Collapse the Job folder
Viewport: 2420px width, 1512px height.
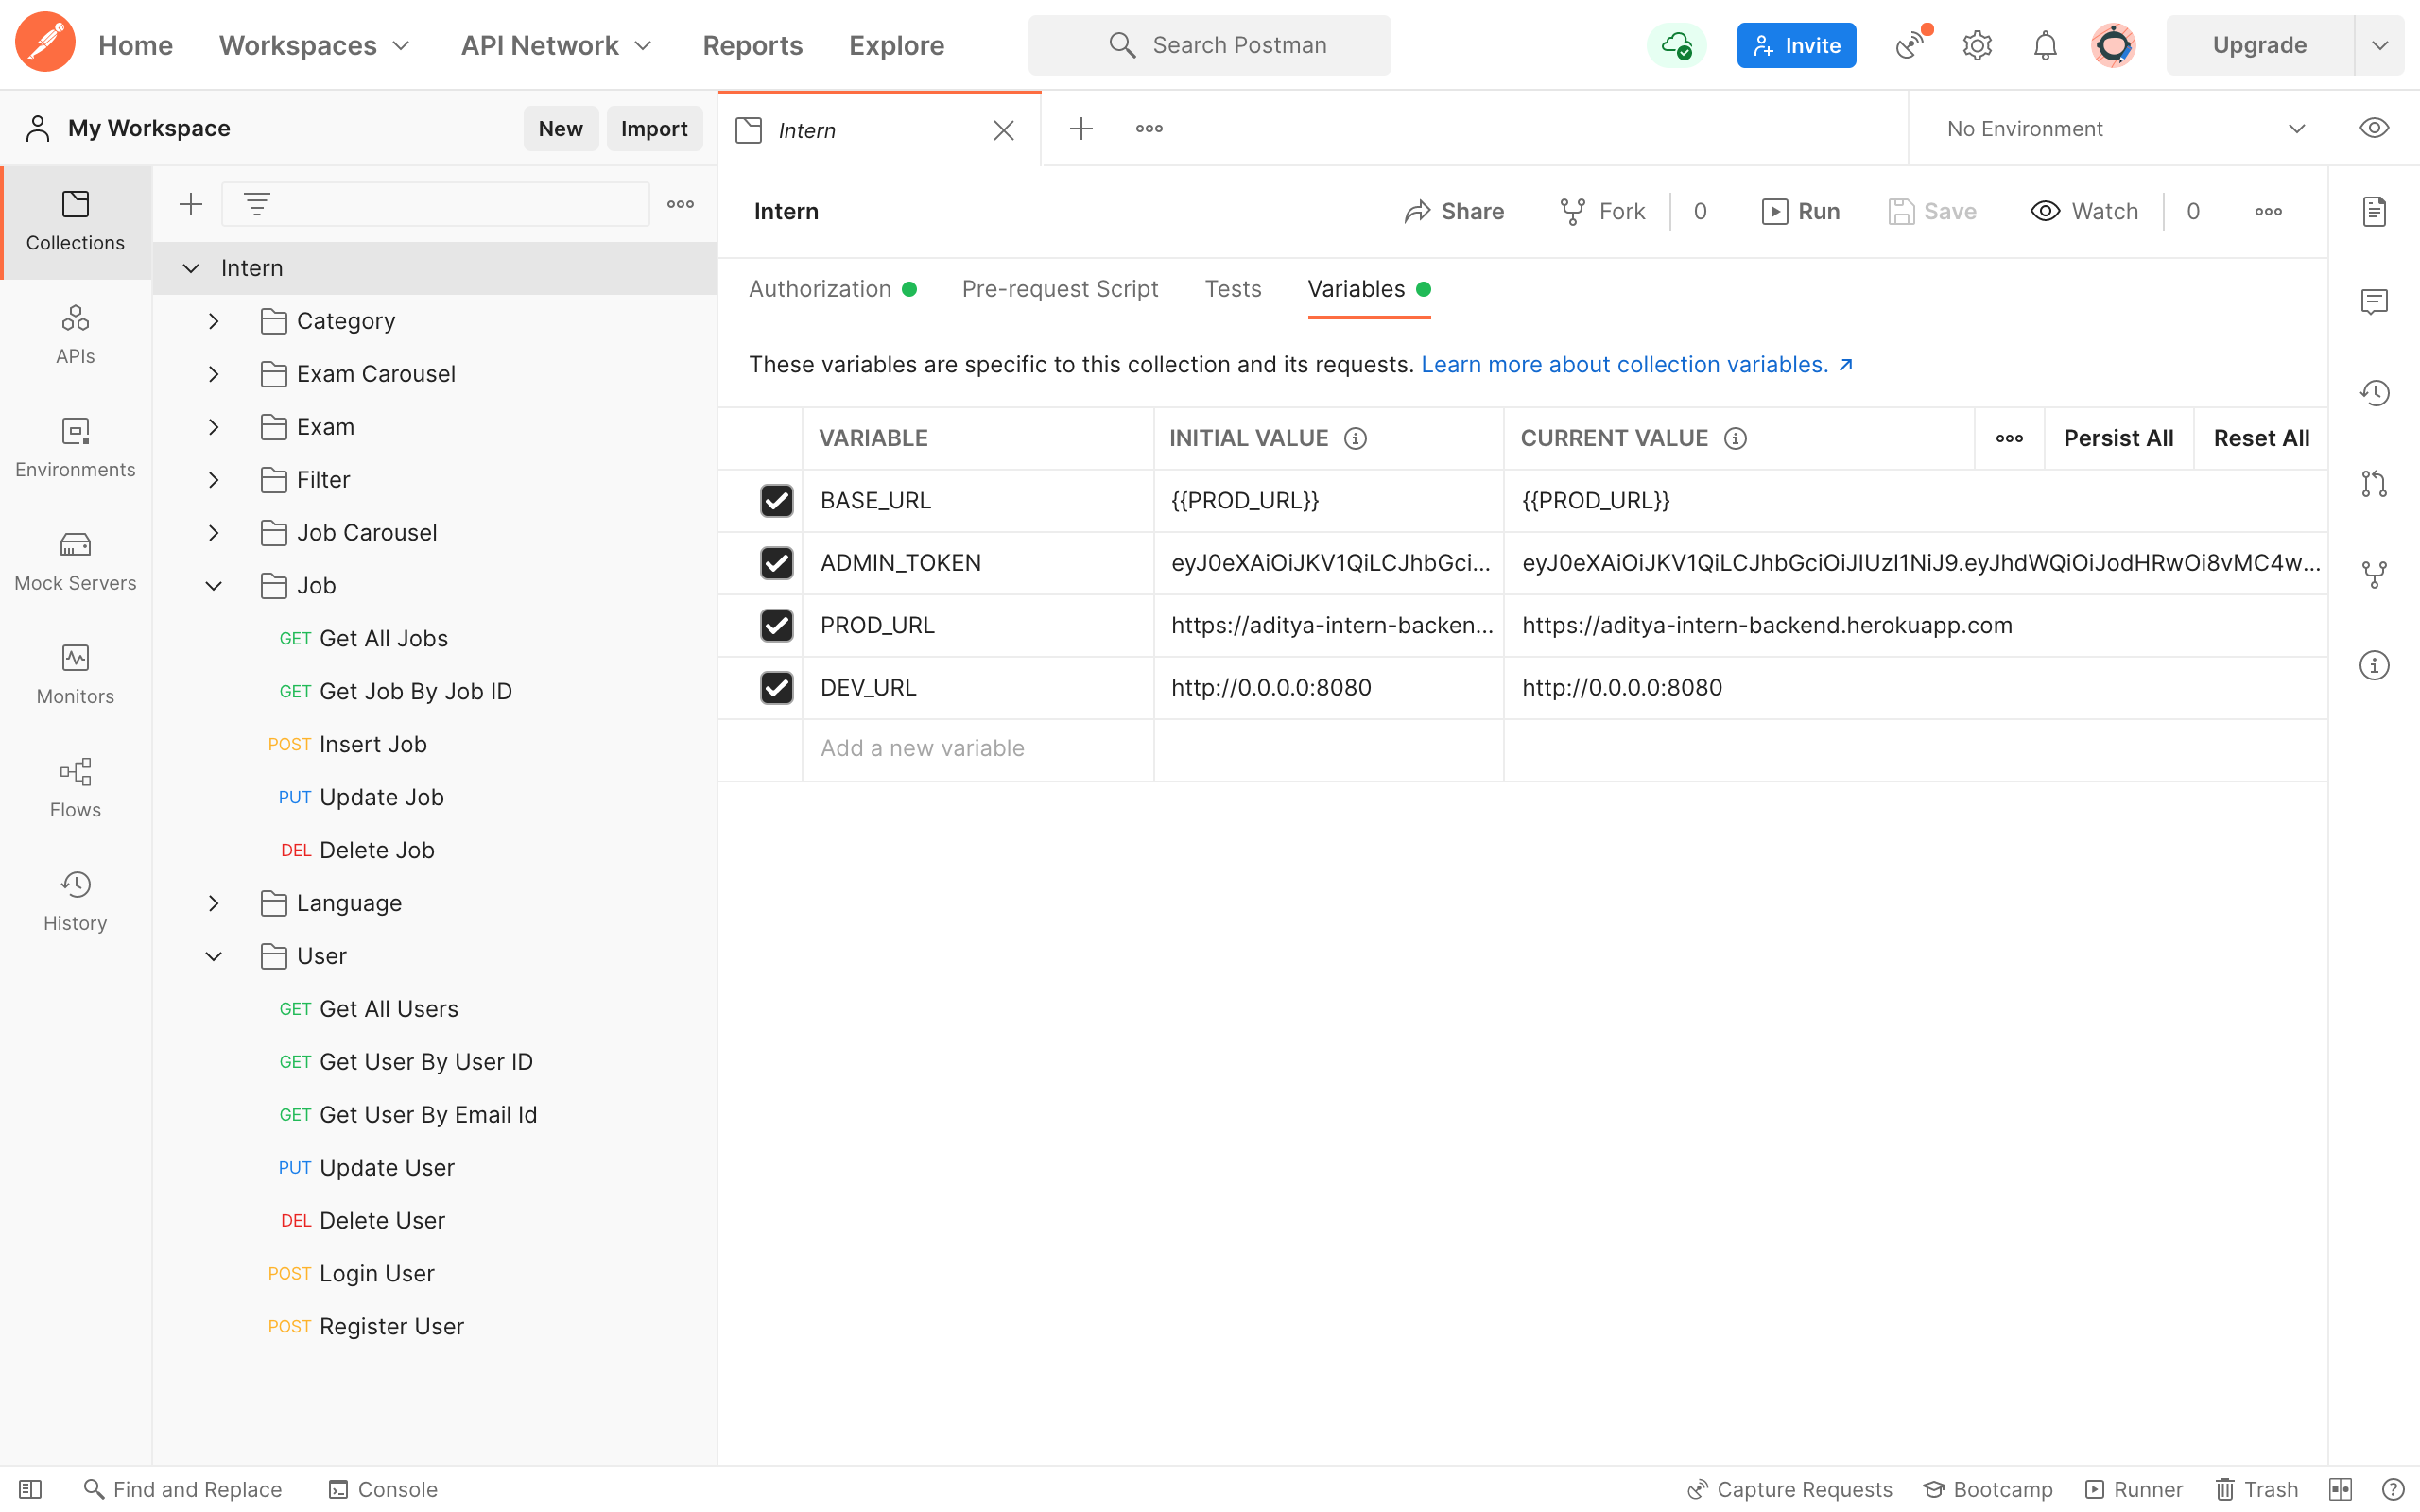[213, 586]
